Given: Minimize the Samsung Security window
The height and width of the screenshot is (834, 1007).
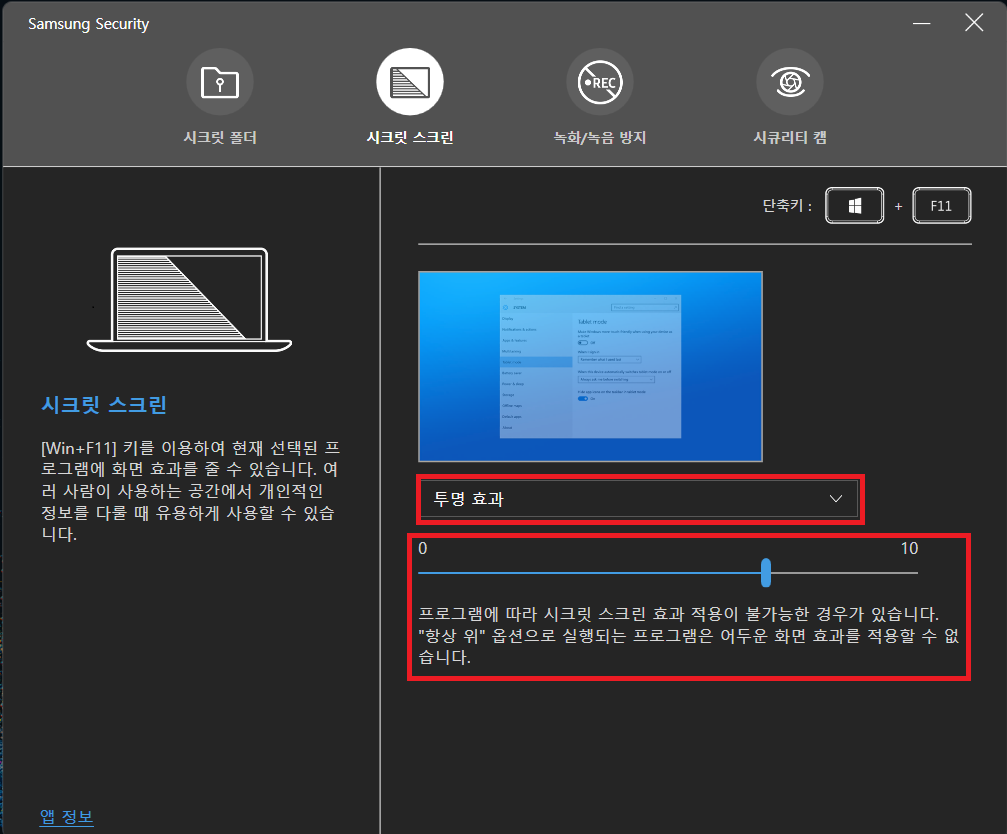Looking at the screenshot, I should (x=922, y=23).
